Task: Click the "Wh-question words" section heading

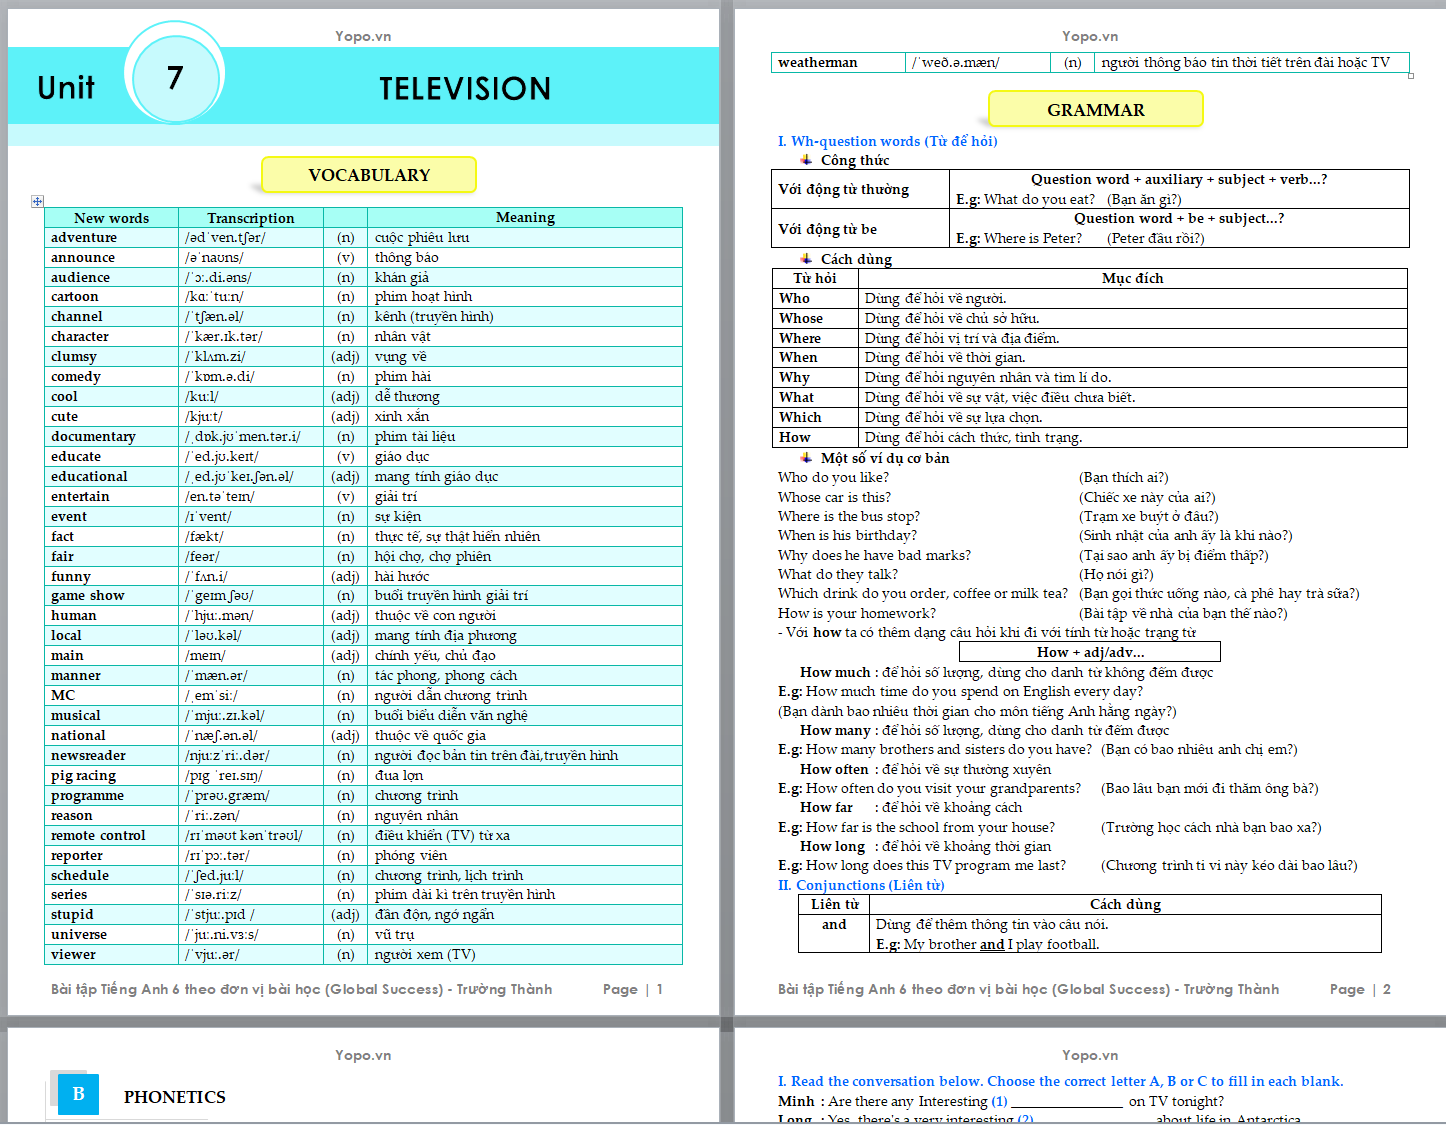Action: 887,141
